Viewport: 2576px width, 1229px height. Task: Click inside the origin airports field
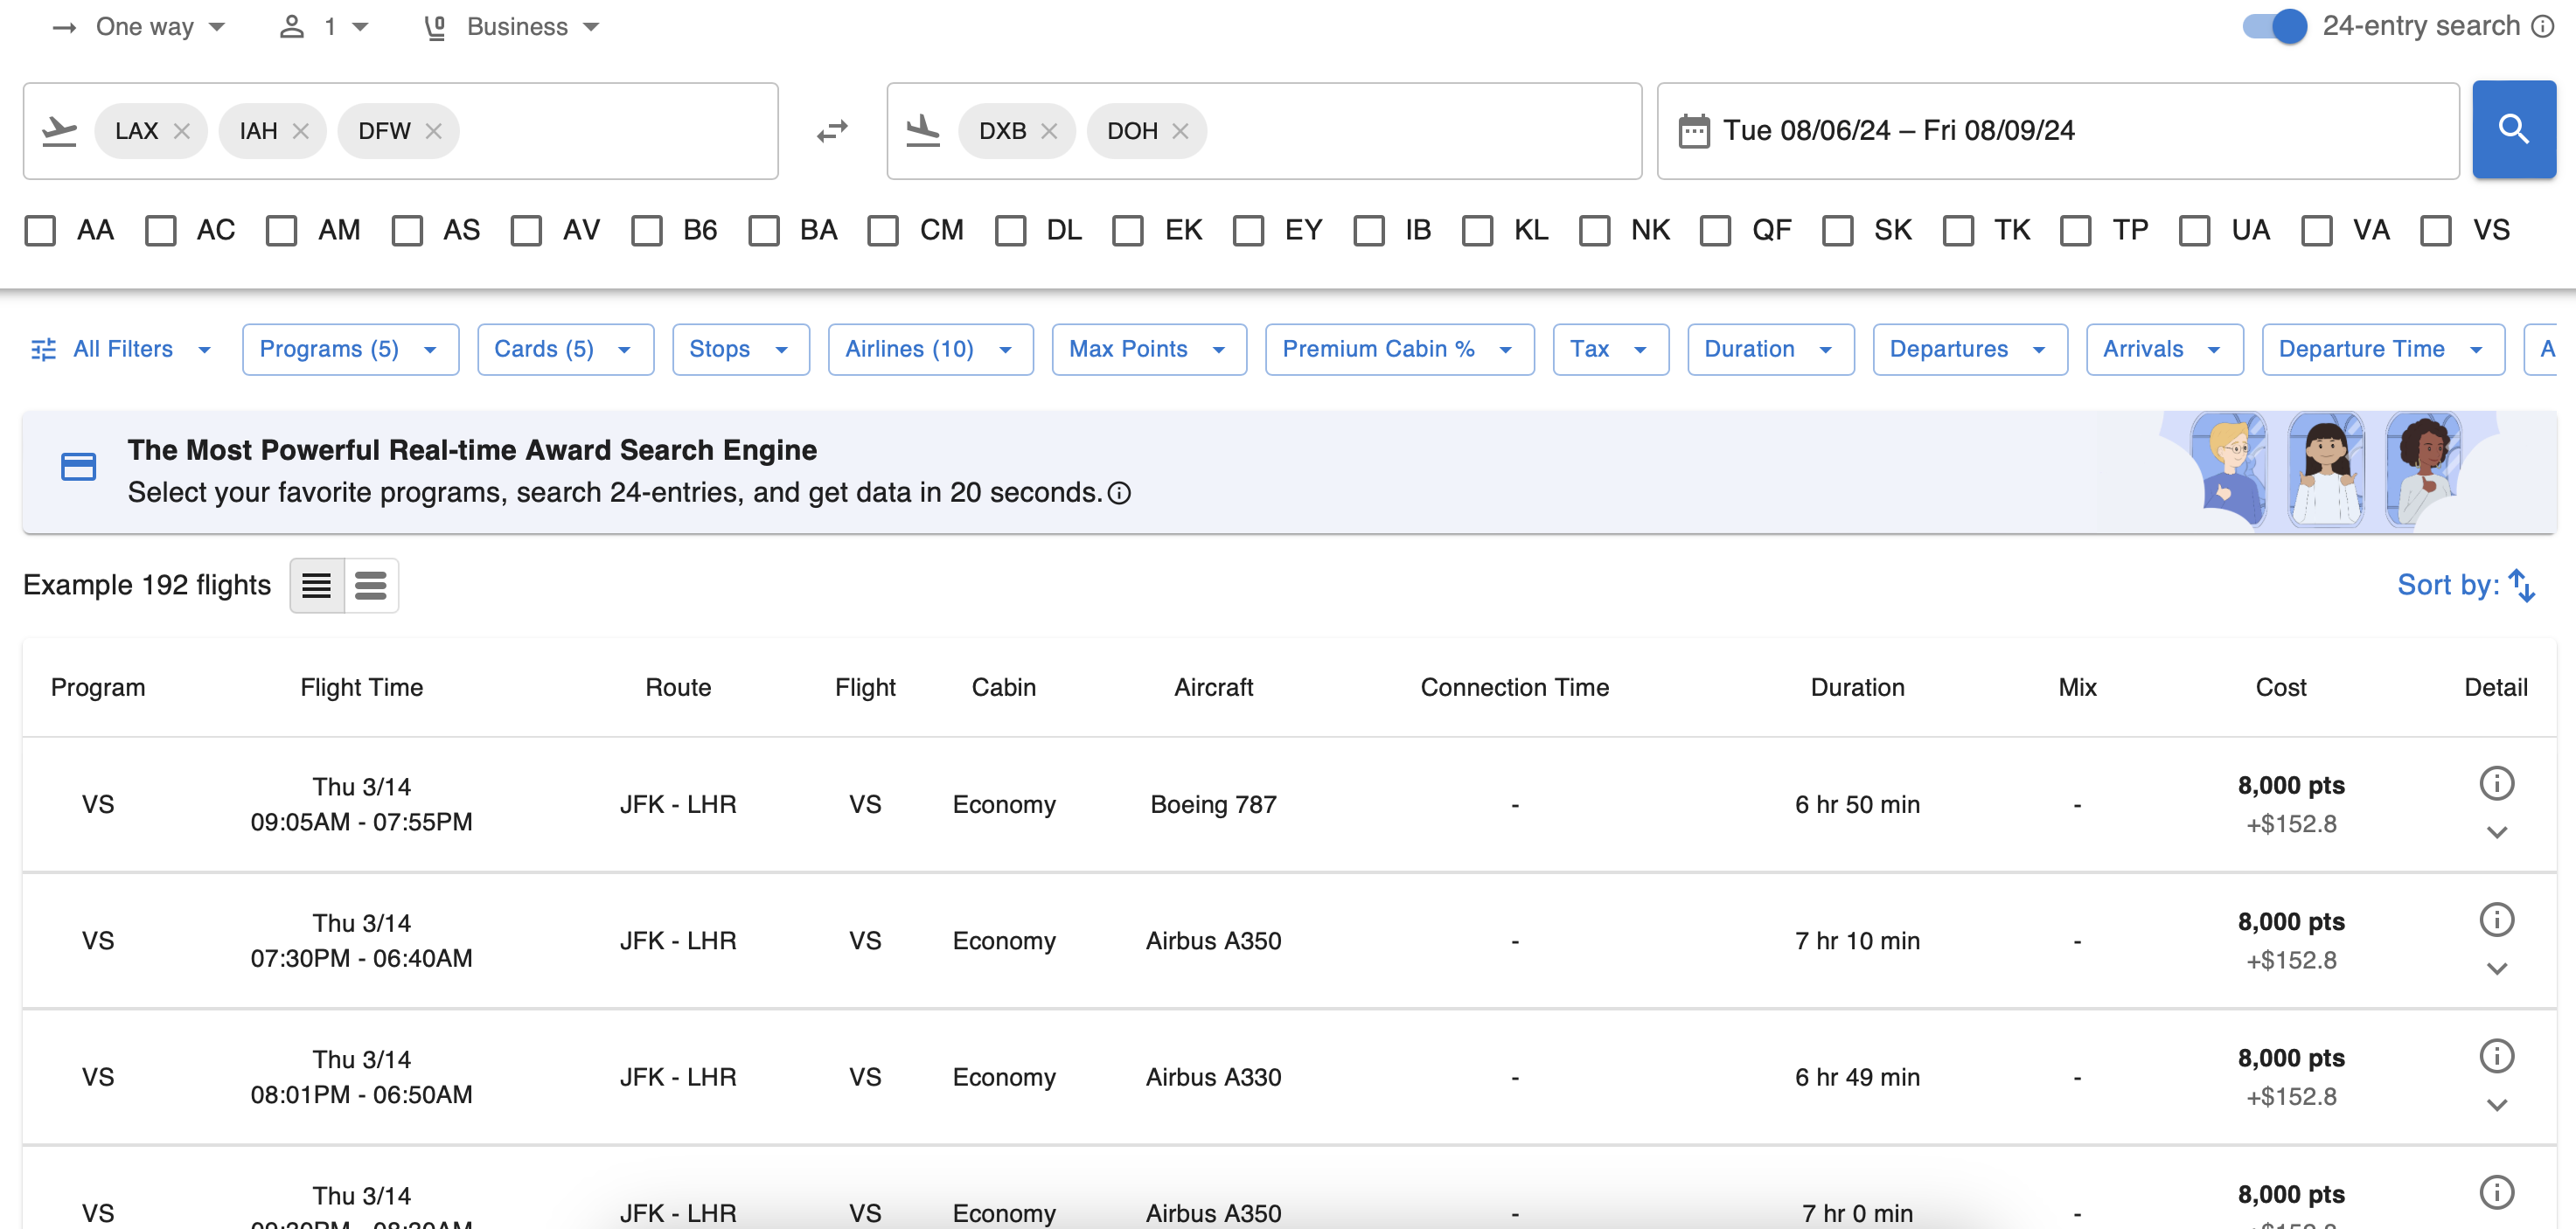pos(400,131)
